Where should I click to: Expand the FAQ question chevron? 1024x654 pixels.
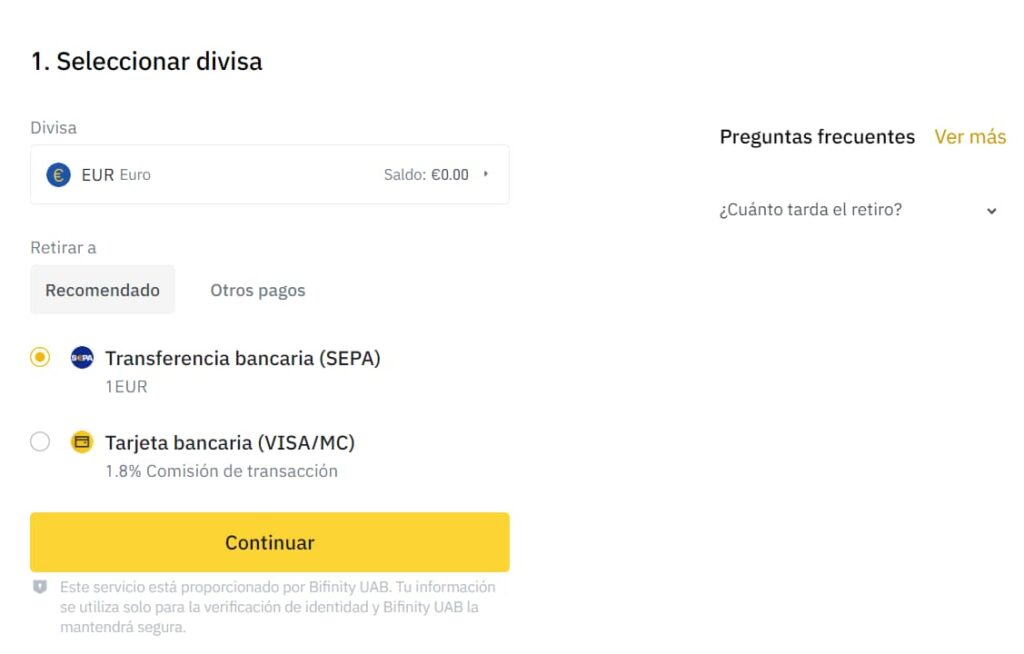click(991, 211)
